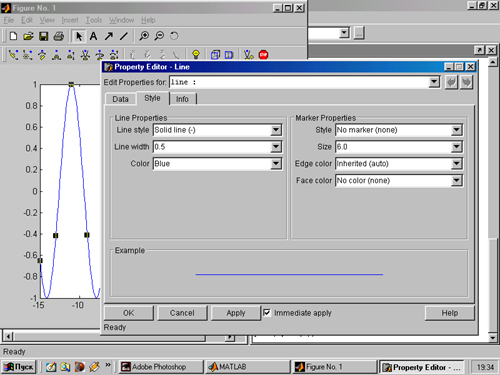Image resolution: width=500 pixels, height=375 pixels.
Task: Enable the Zoom Out magnifier tool
Action: point(159,36)
